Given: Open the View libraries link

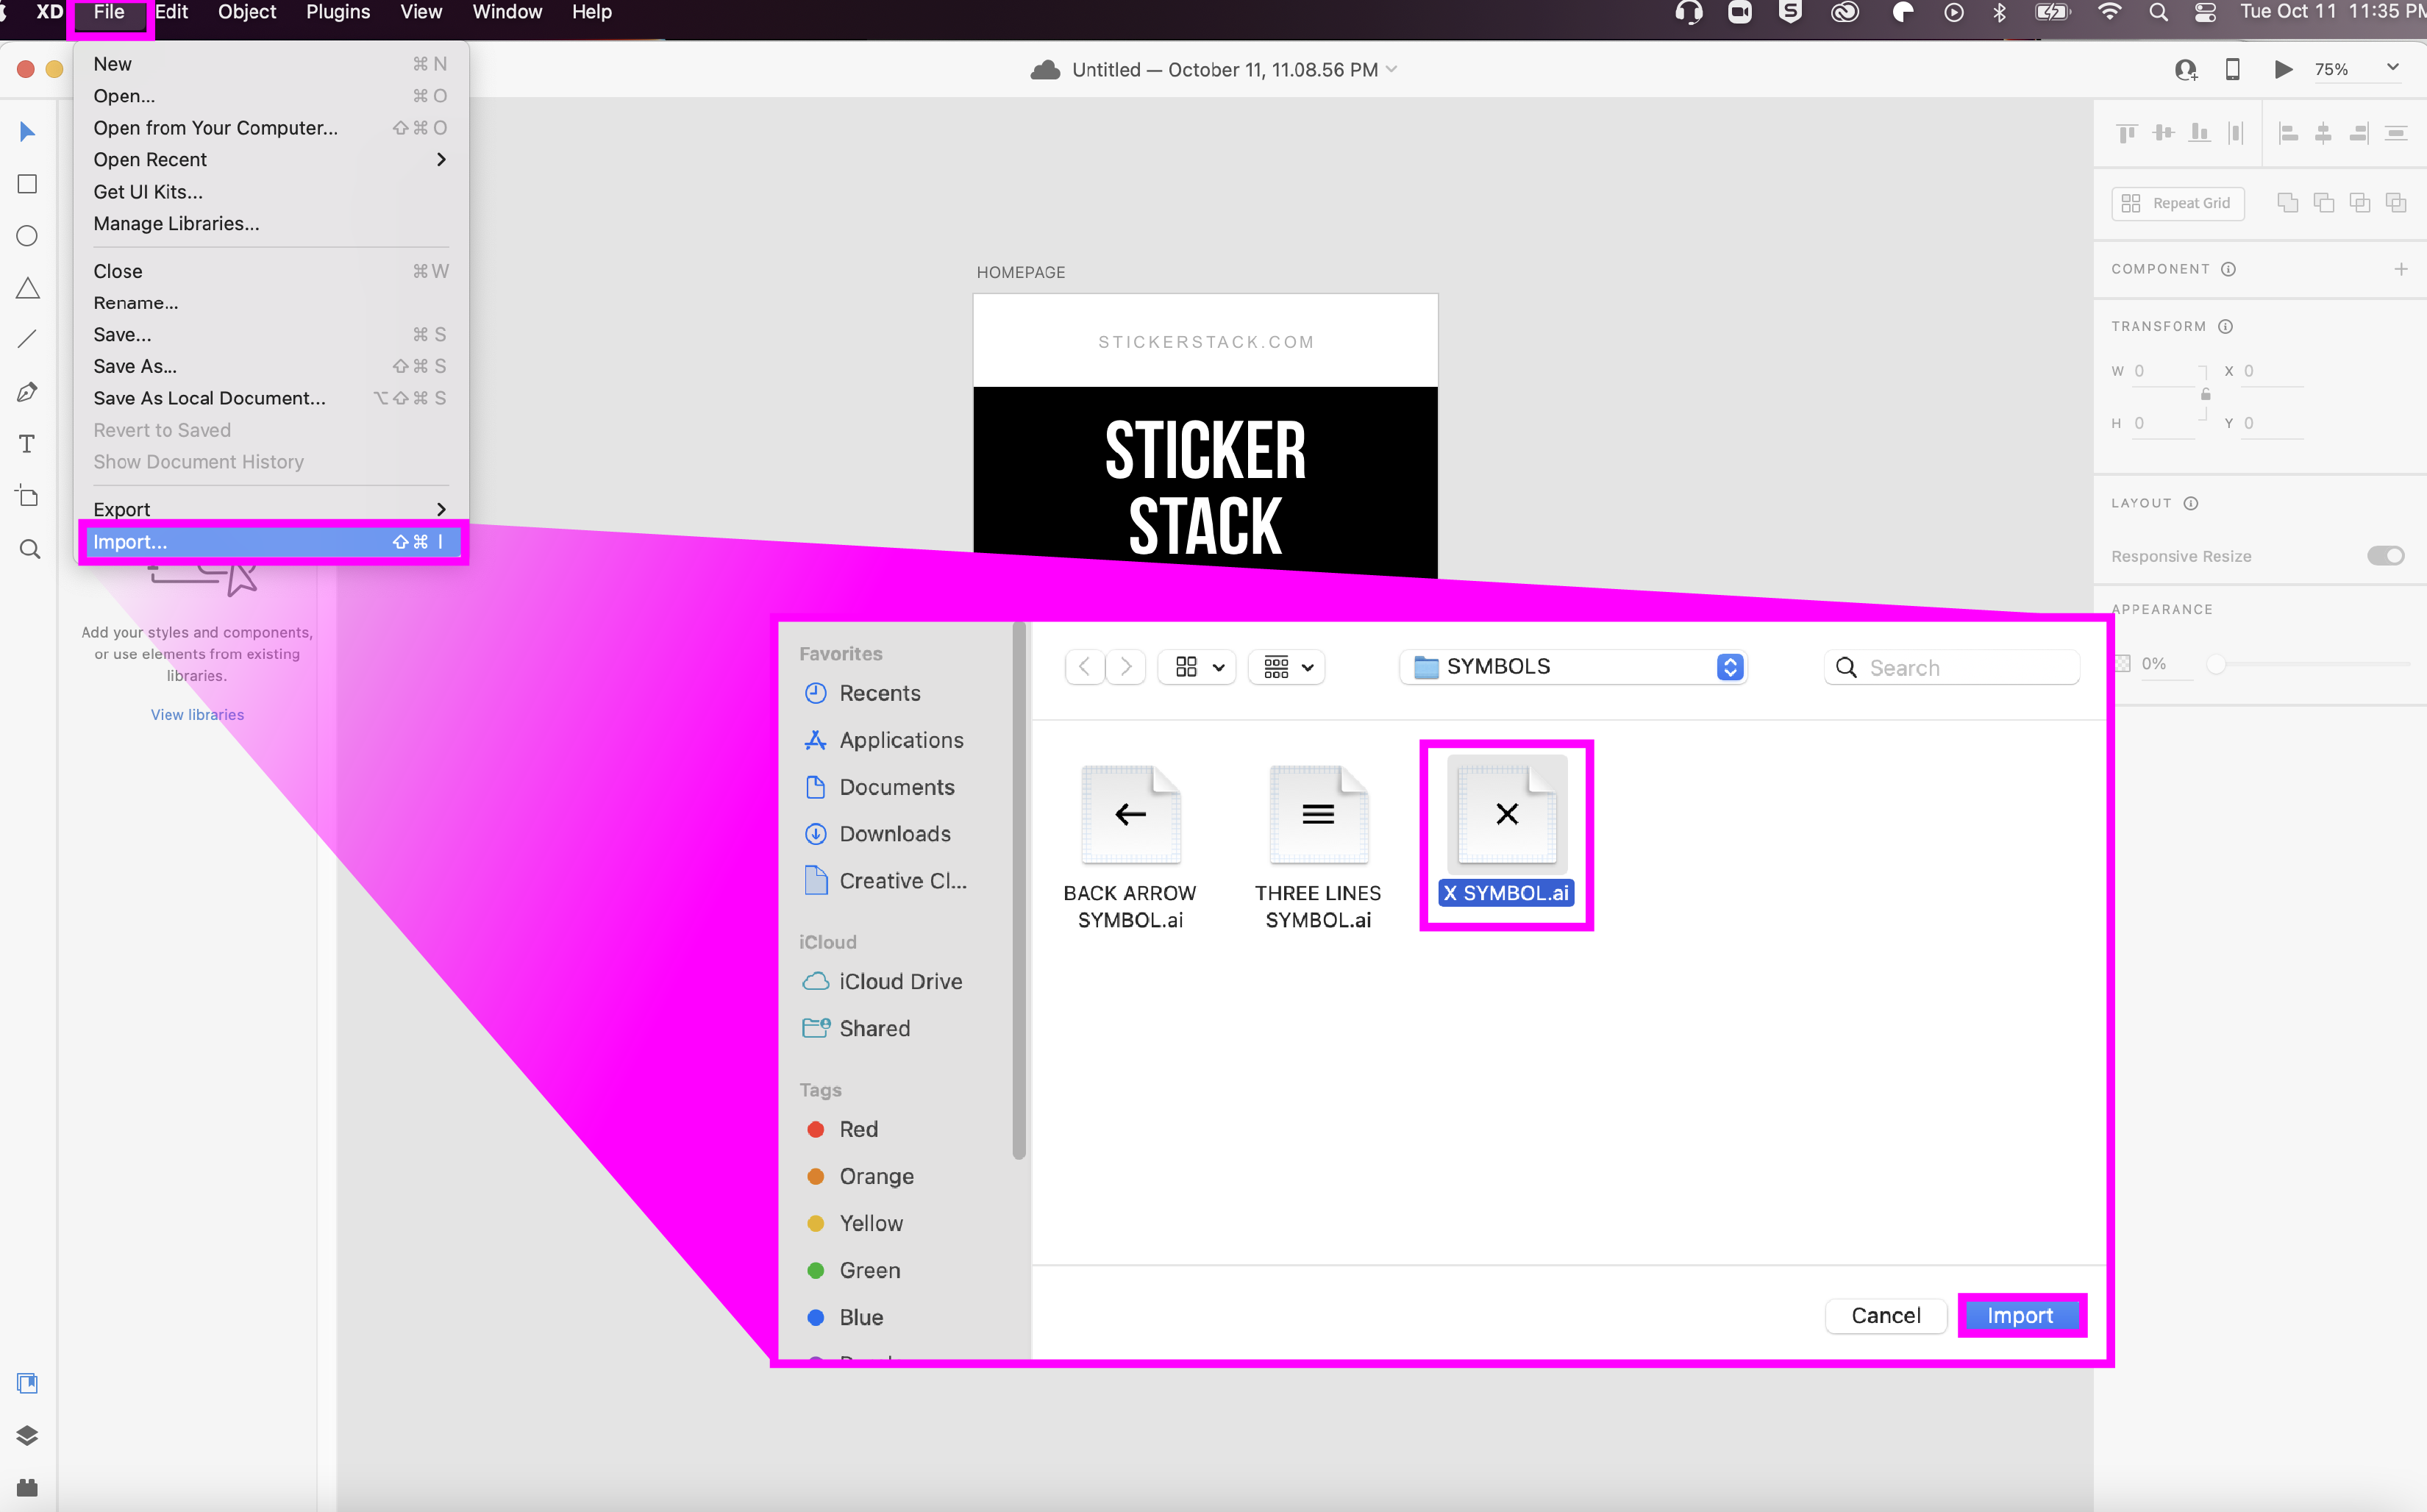Looking at the screenshot, I should [x=197, y=714].
